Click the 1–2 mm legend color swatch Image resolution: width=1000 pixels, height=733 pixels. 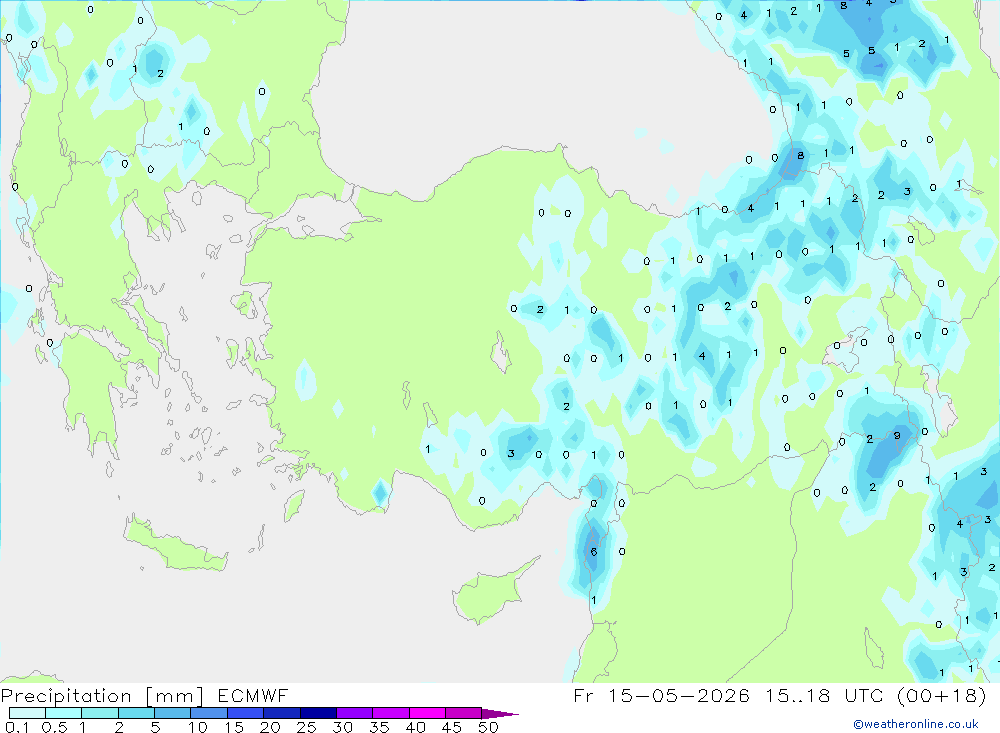tap(99, 713)
